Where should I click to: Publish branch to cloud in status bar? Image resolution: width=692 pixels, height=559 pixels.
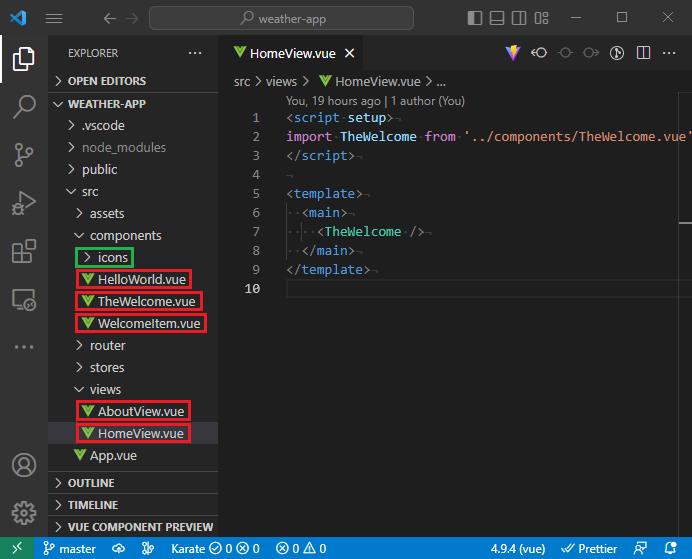[118, 548]
